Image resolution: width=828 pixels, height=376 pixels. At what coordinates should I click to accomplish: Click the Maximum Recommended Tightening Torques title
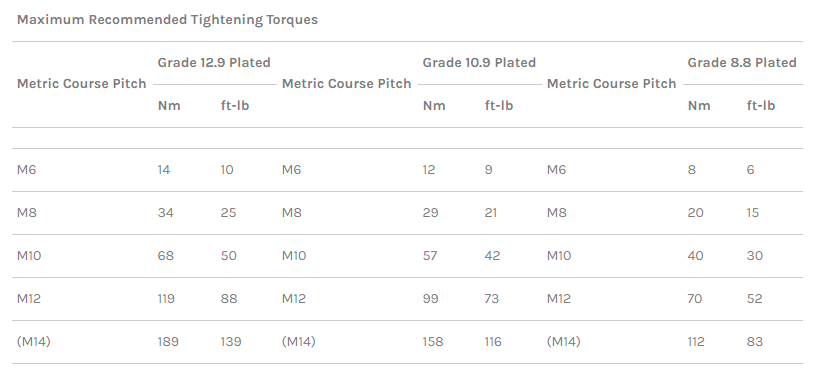[167, 20]
